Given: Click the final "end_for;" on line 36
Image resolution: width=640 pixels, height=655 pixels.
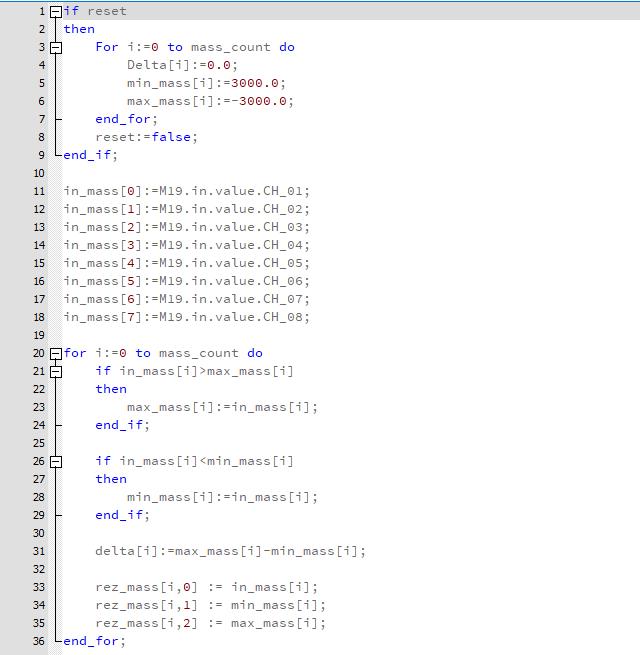Looking at the screenshot, I should 94,641.
